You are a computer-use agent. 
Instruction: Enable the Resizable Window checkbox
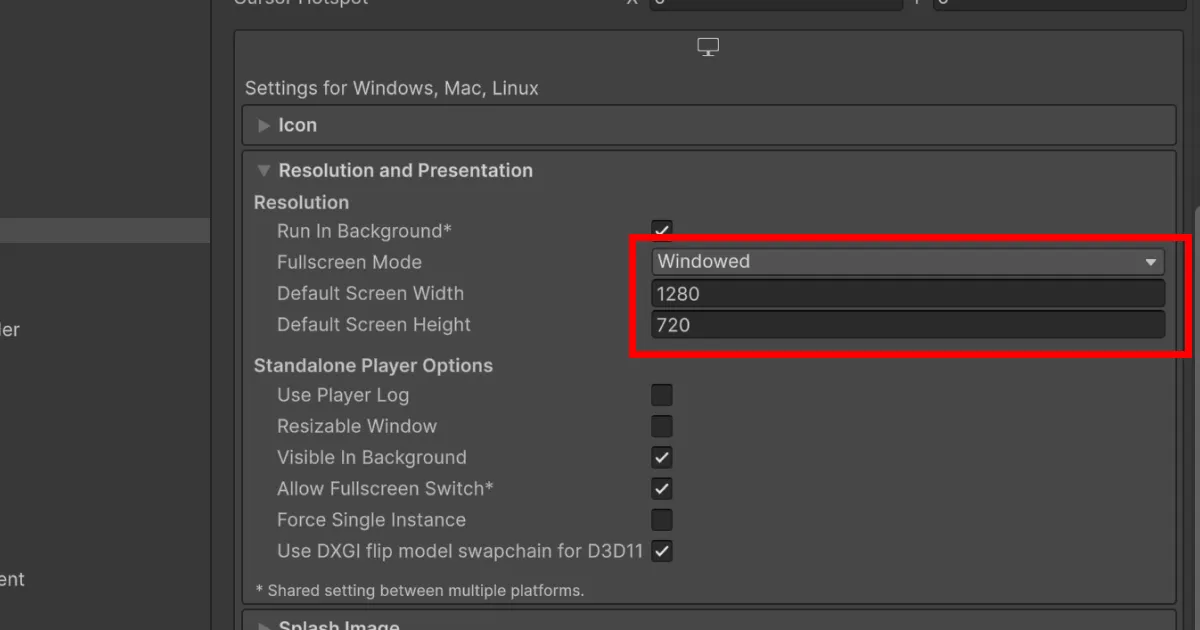(661, 427)
